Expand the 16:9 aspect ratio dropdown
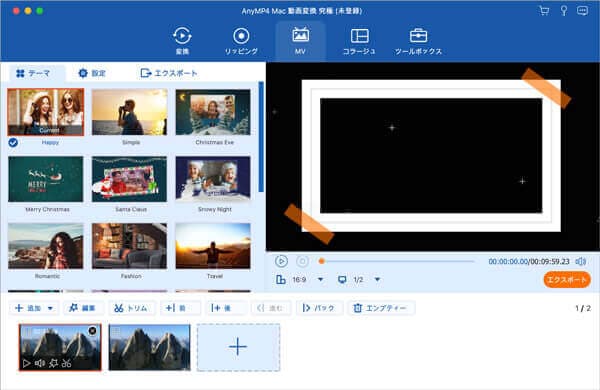The height and width of the screenshot is (390, 600). coord(321,280)
